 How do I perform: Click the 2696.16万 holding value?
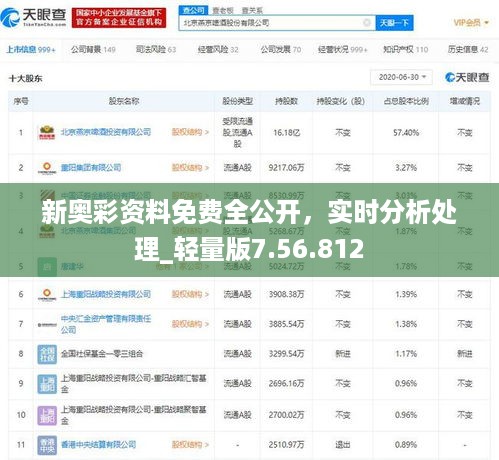(x=286, y=383)
